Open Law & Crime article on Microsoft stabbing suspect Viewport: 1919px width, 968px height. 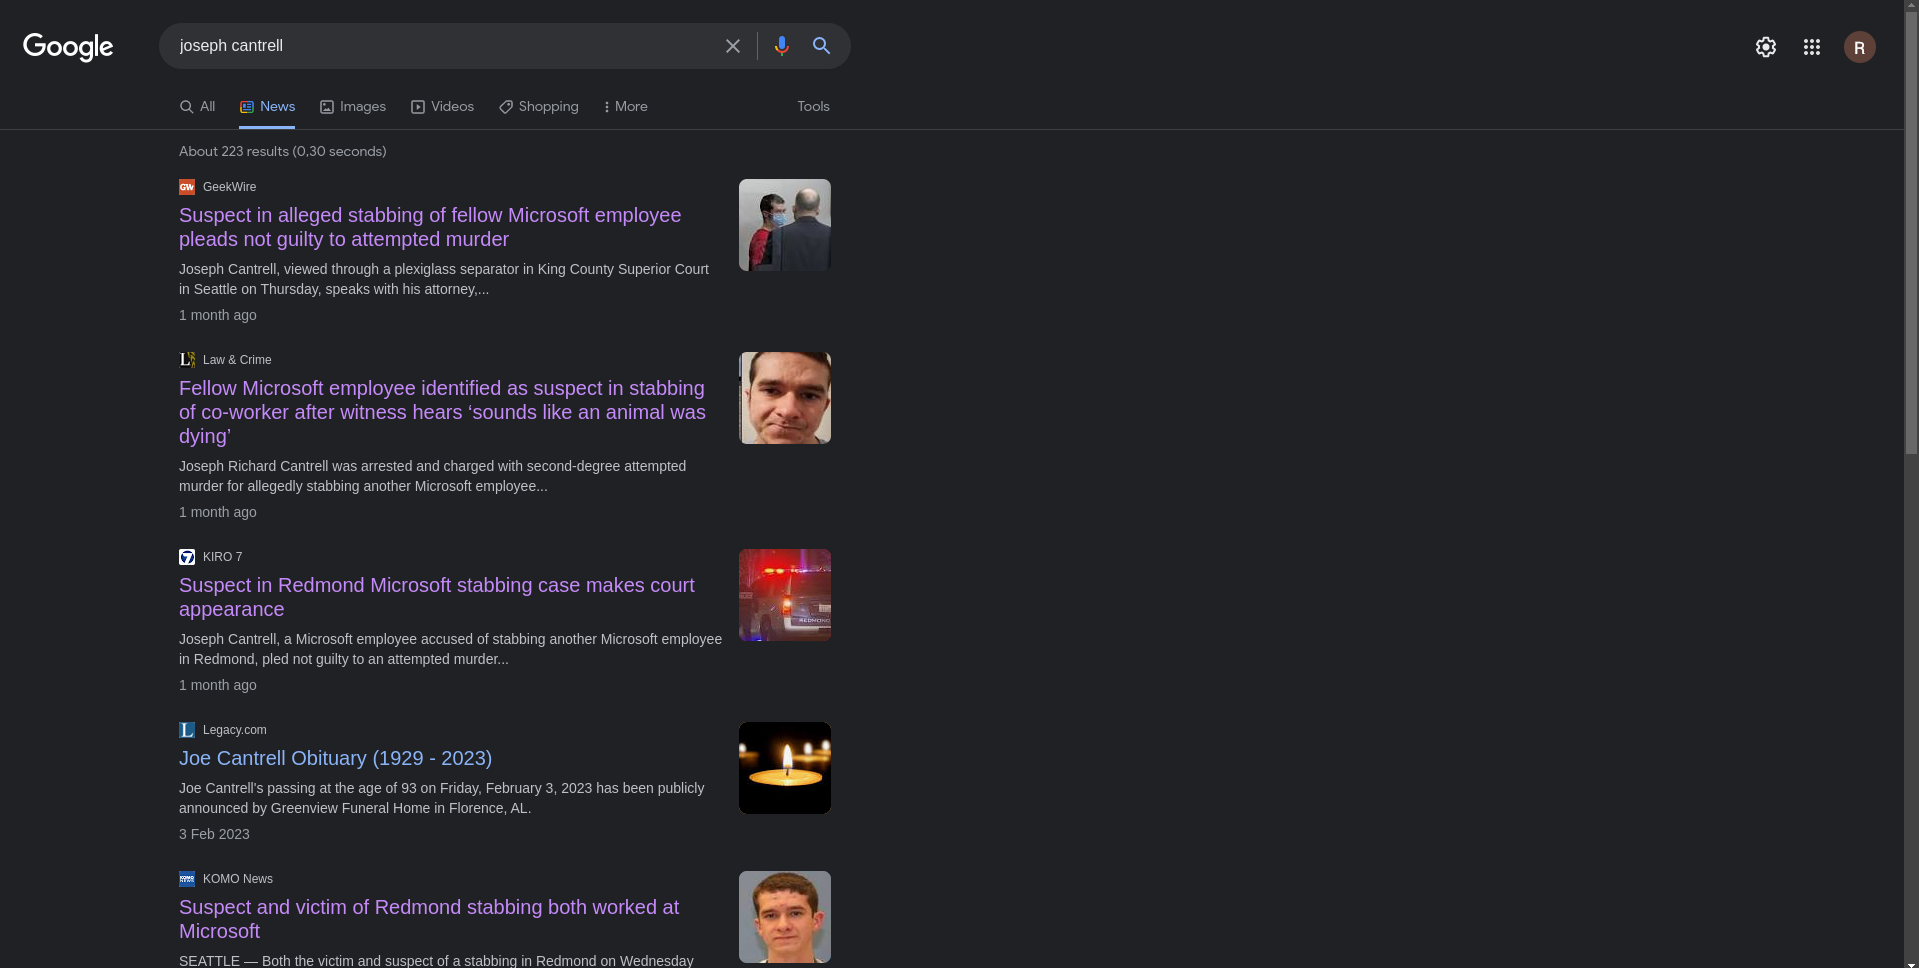[x=442, y=412]
